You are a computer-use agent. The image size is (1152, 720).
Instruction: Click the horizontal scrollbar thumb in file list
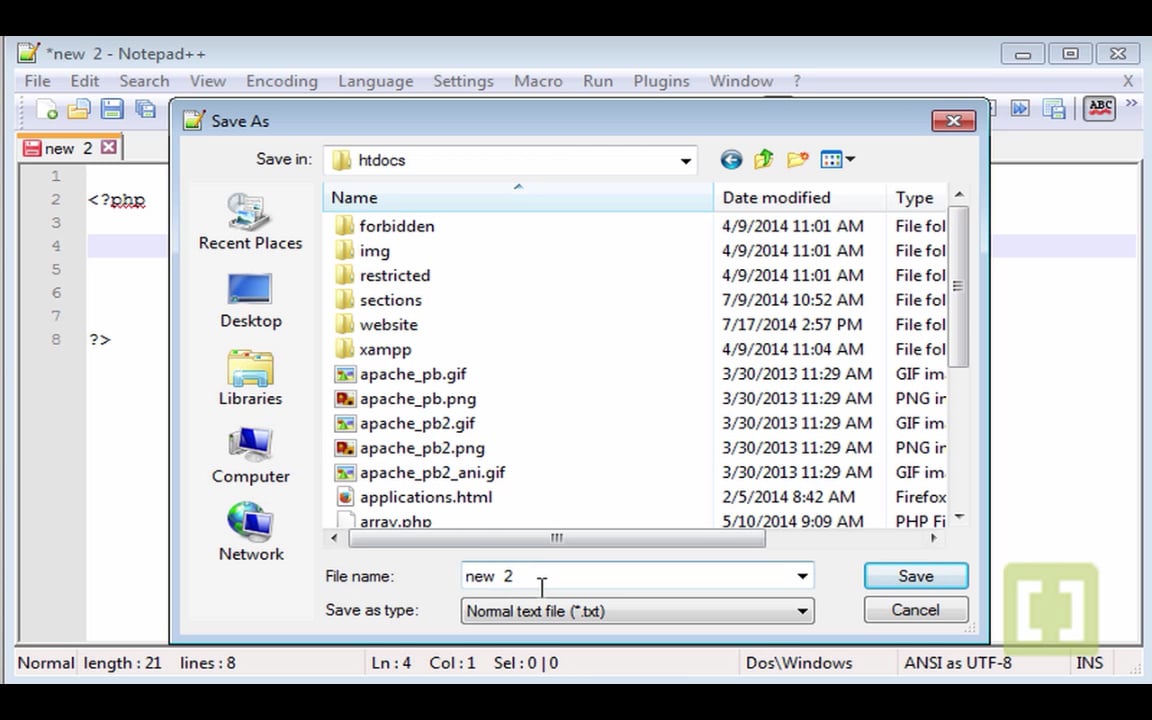(x=557, y=538)
